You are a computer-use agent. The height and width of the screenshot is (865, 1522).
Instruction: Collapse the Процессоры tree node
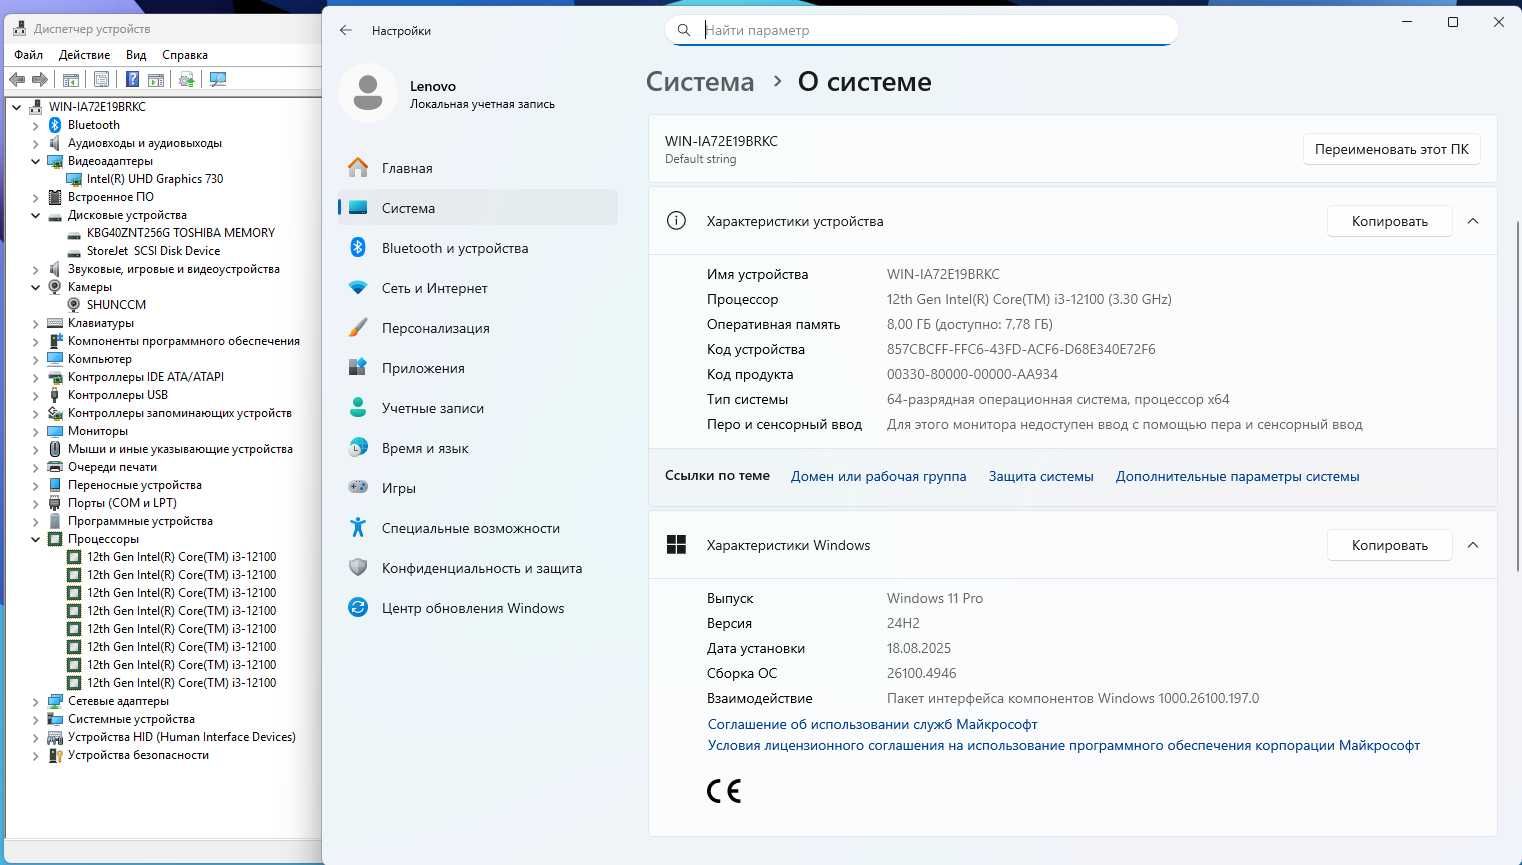coord(36,539)
